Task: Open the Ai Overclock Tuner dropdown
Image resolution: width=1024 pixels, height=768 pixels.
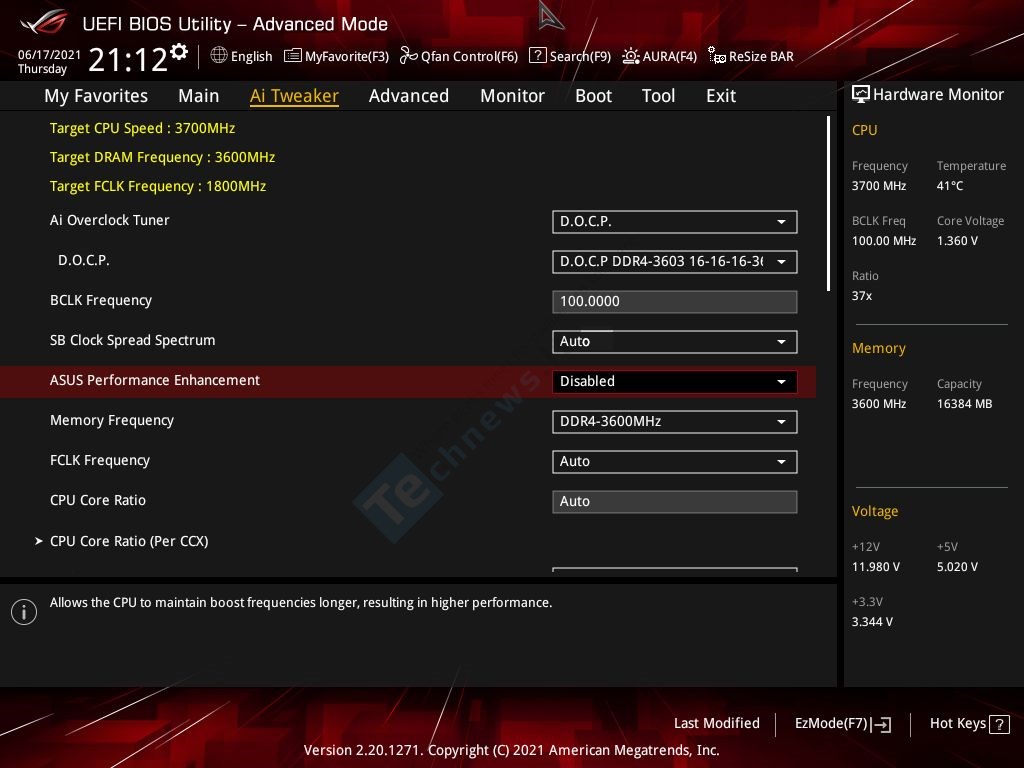Action: [x=675, y=221]
